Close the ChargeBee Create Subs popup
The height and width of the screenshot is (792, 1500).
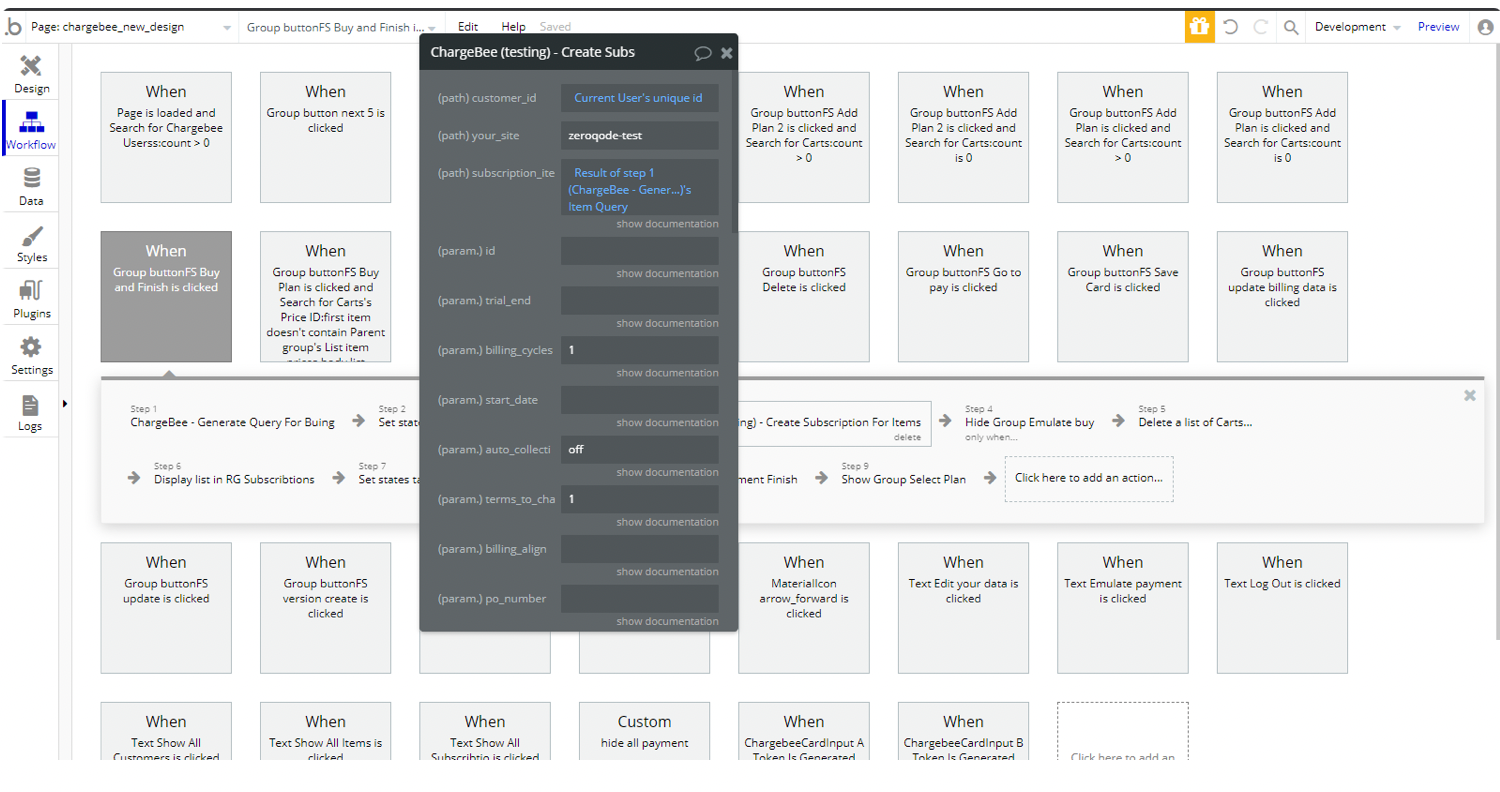tap(727, 53)
